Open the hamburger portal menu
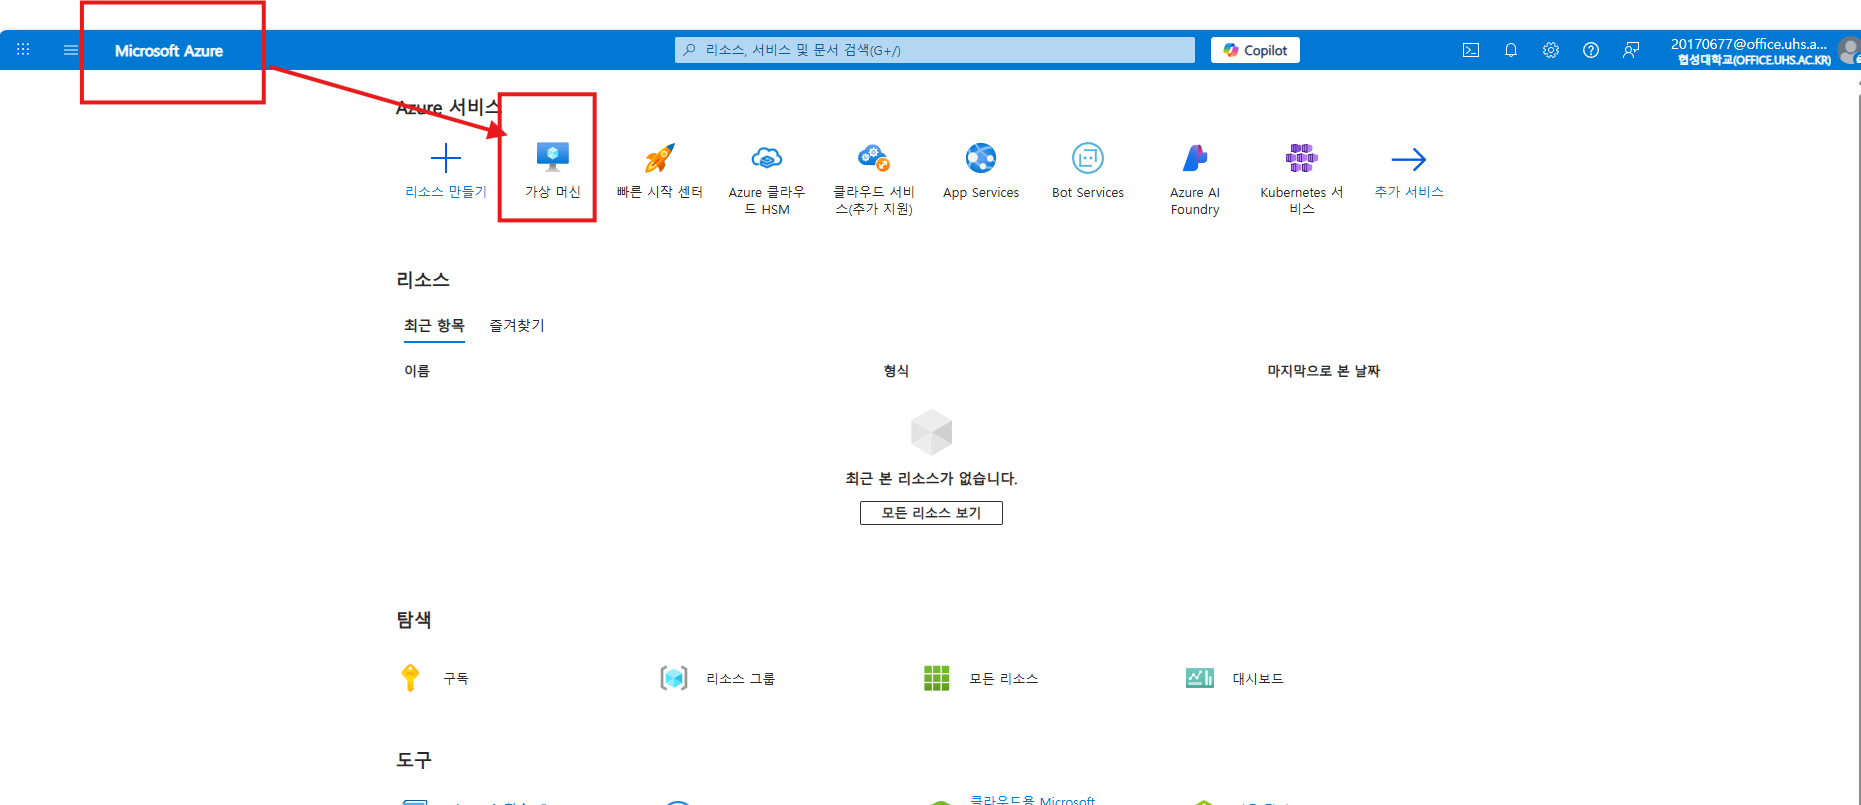The image size is (1861, 805). click(71, 50)
